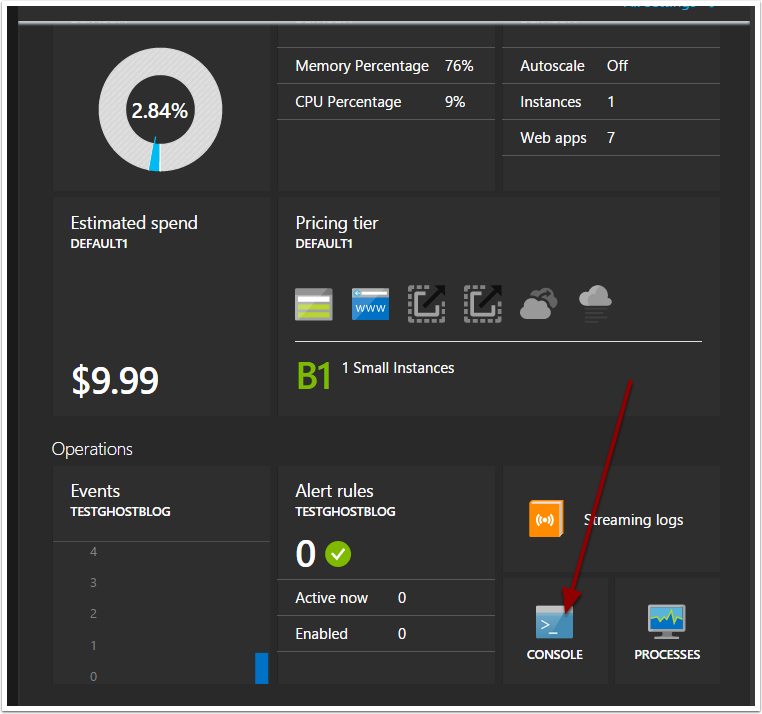762x714 pixels.
Task: Open the Console tile icon
Action: tap(554, 621)
